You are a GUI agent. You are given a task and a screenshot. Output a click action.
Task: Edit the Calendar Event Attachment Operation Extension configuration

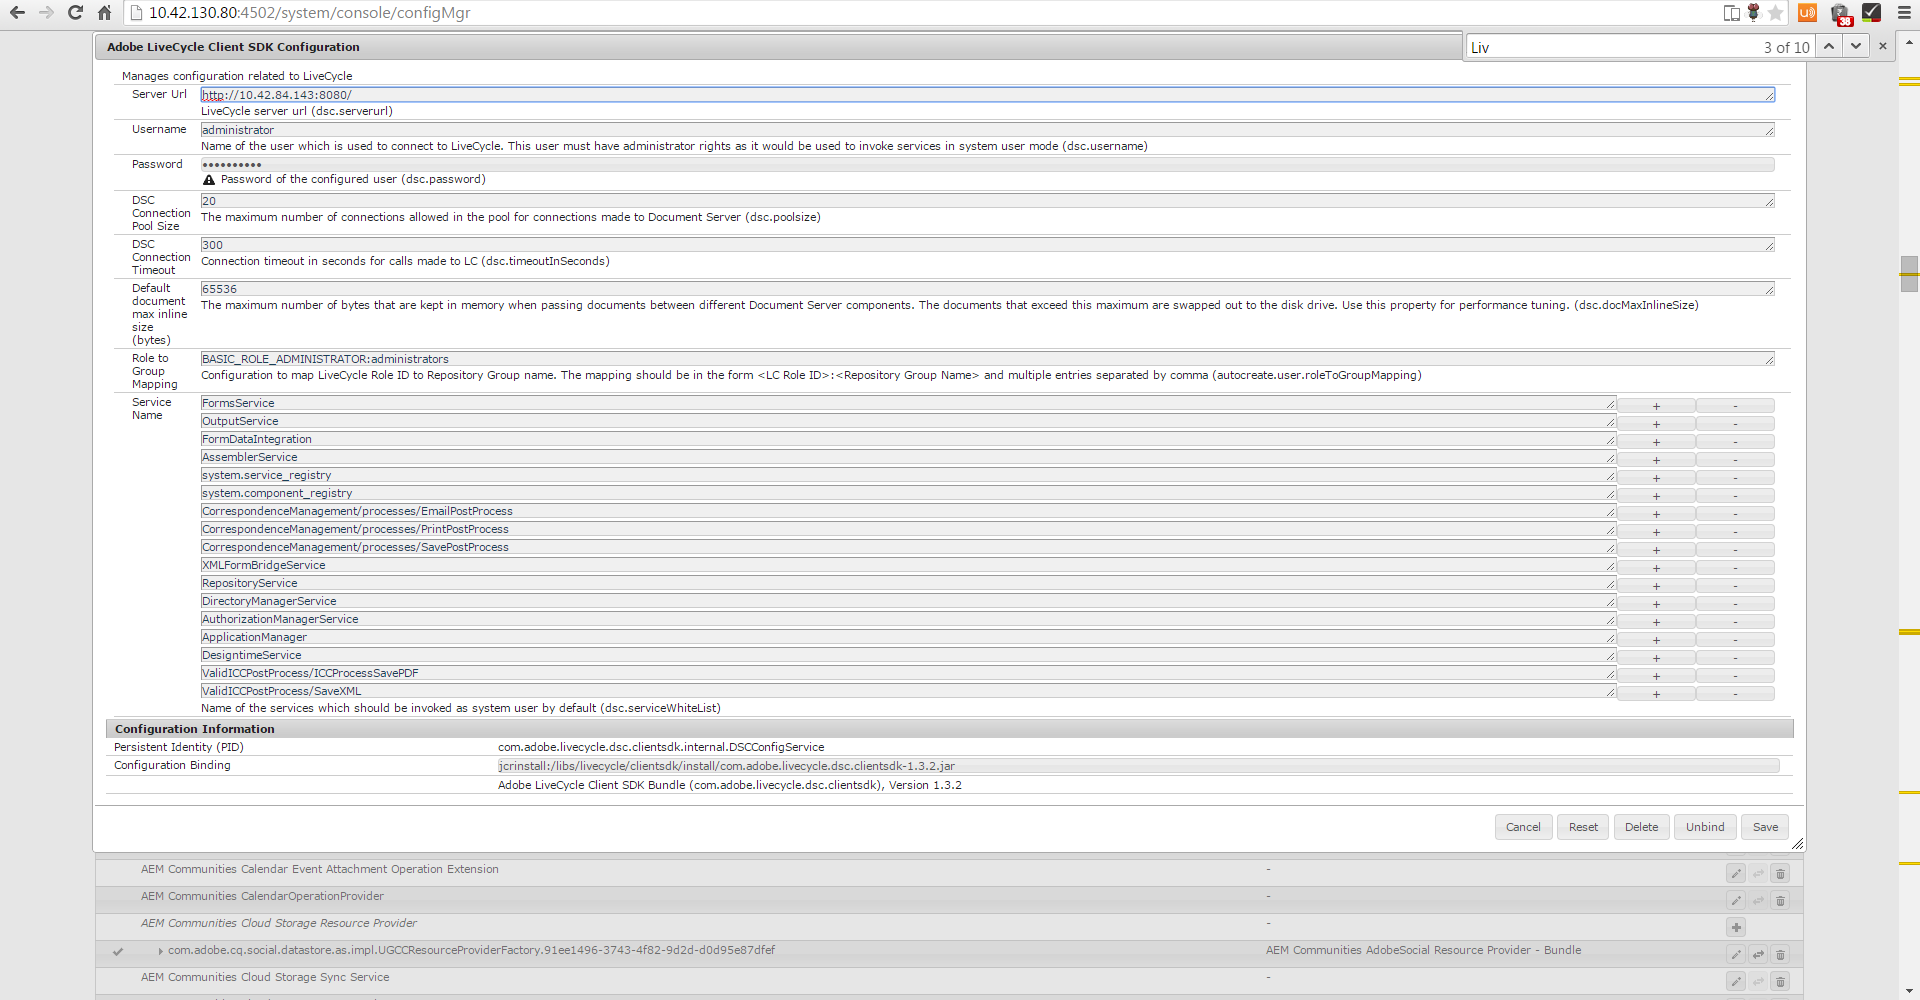tap(1736, 873)
